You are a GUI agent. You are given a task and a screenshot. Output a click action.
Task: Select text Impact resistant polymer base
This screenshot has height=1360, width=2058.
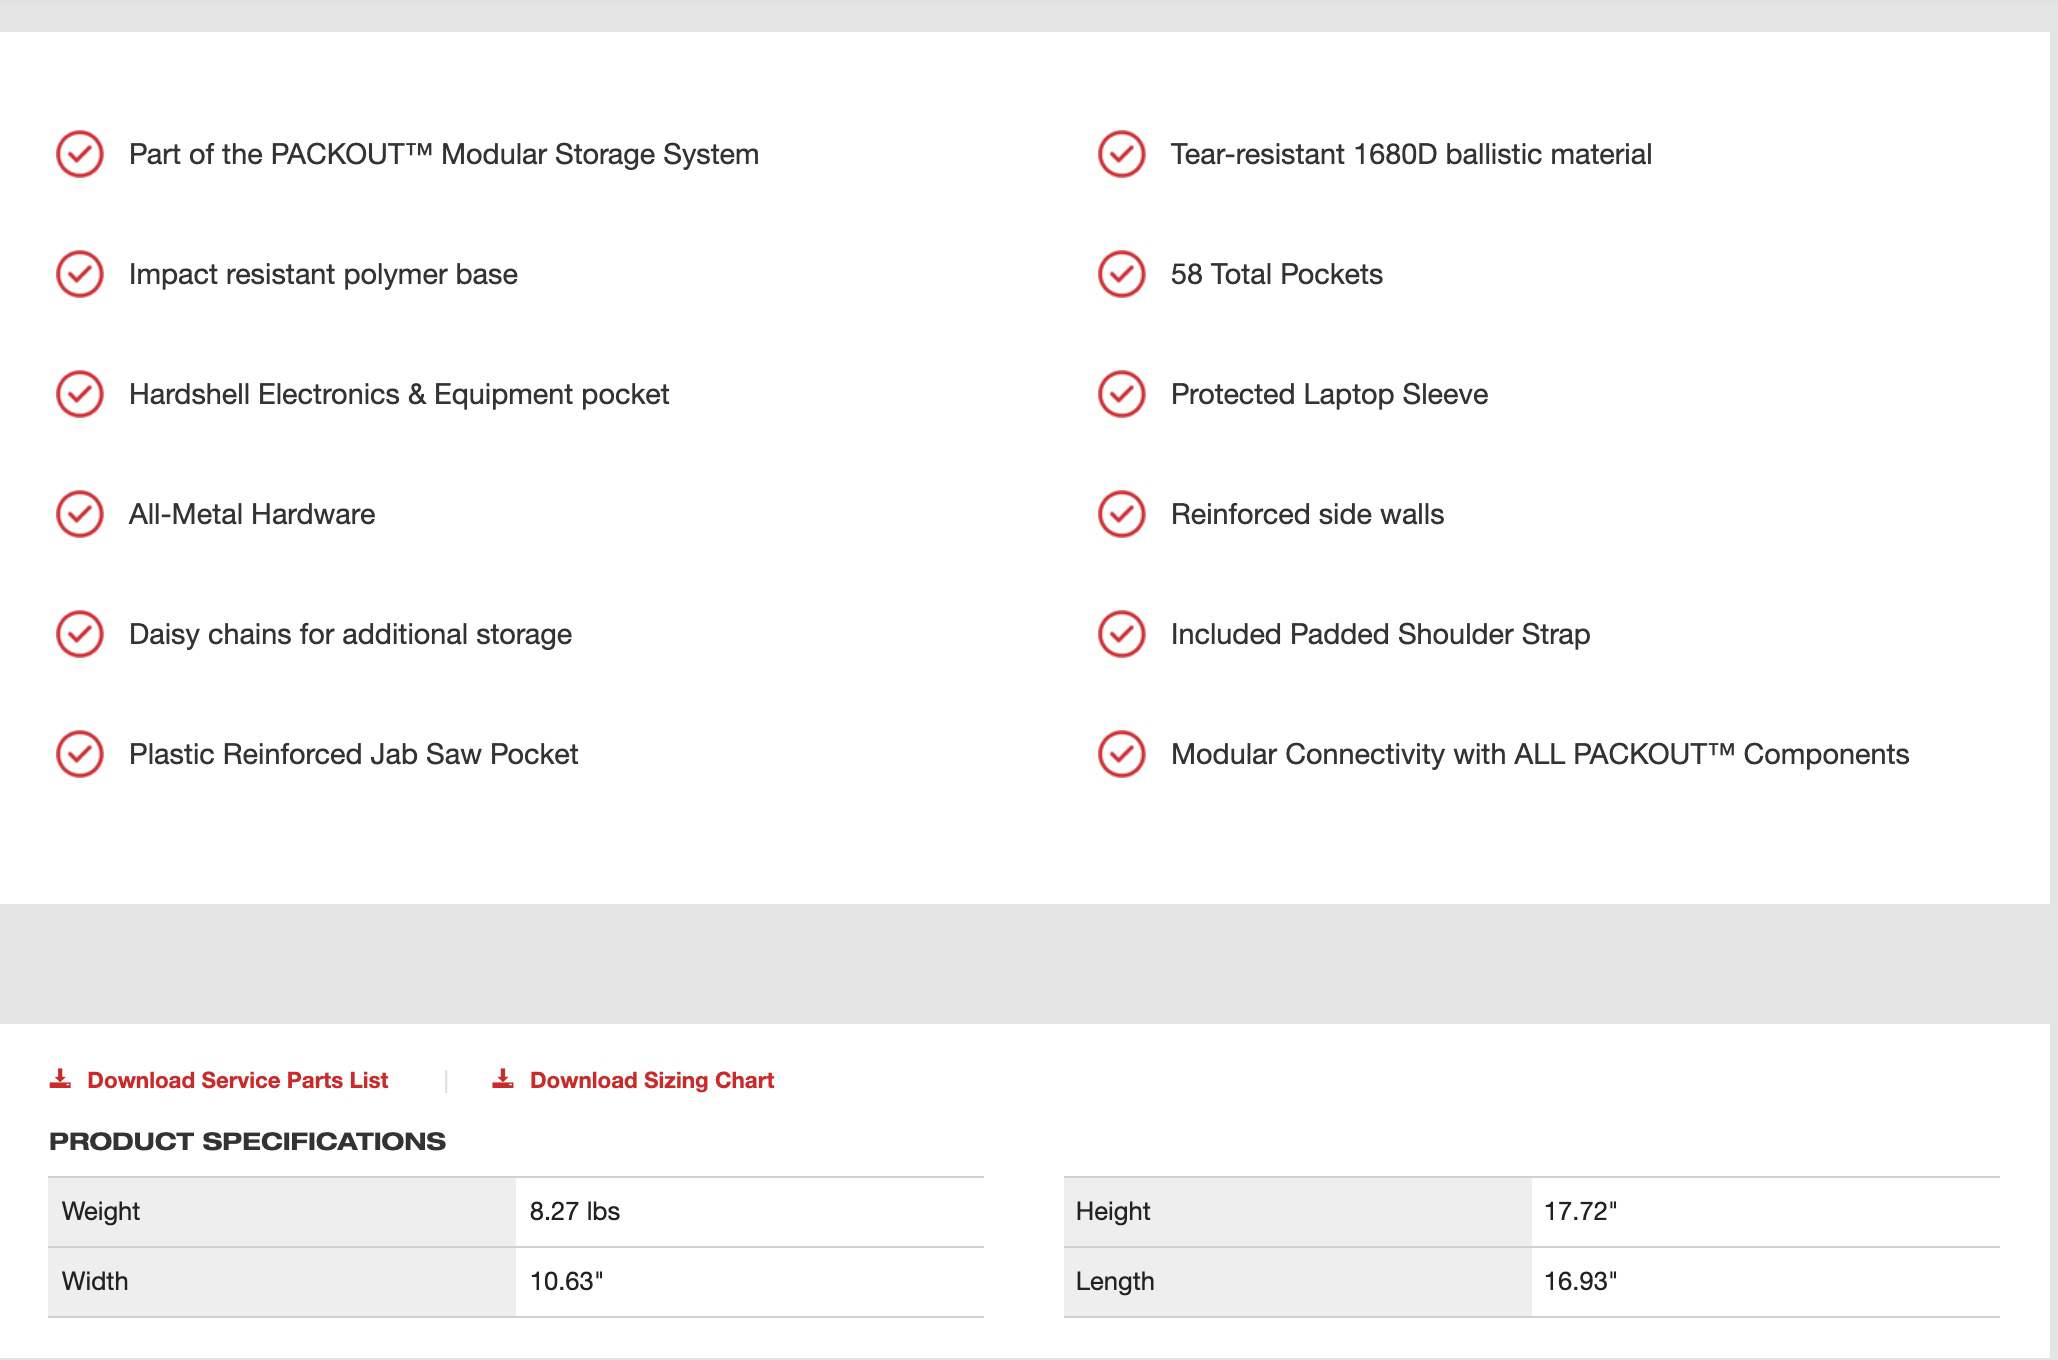pyautogui.click(x=323, y=274)
